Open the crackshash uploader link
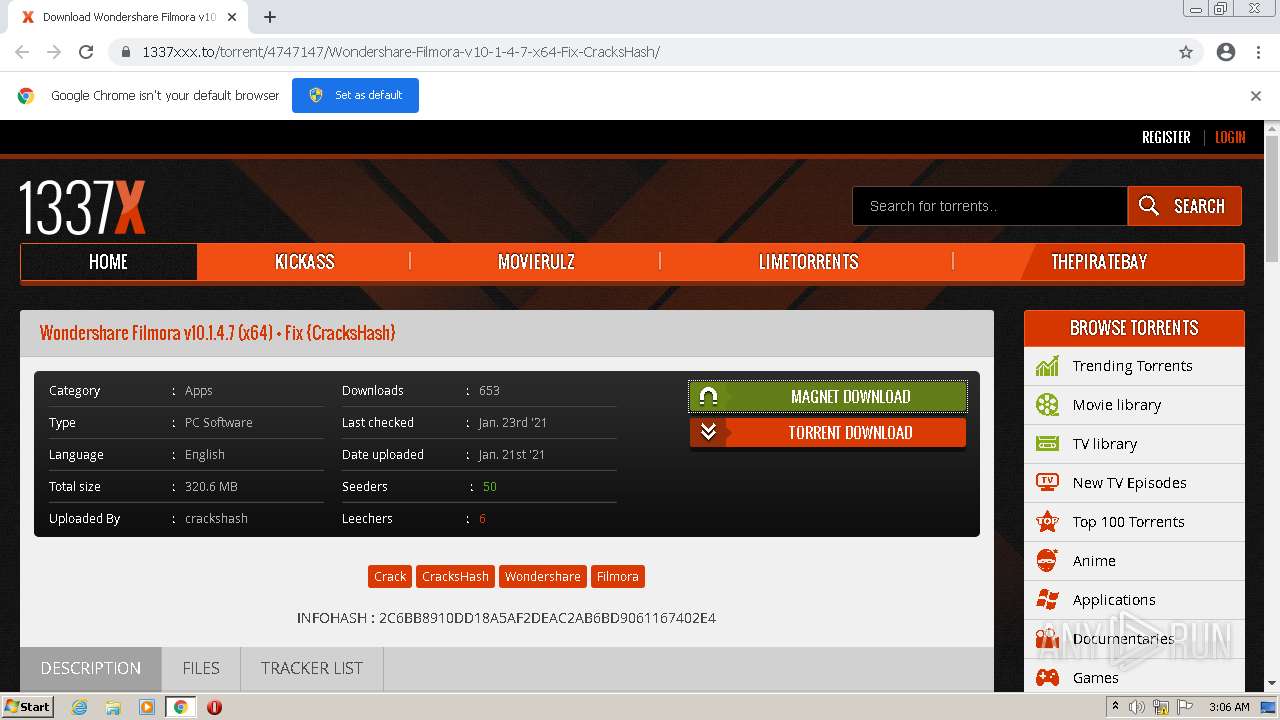Image resolution: width=1280 pixels, height=720 pixels. 216,518
